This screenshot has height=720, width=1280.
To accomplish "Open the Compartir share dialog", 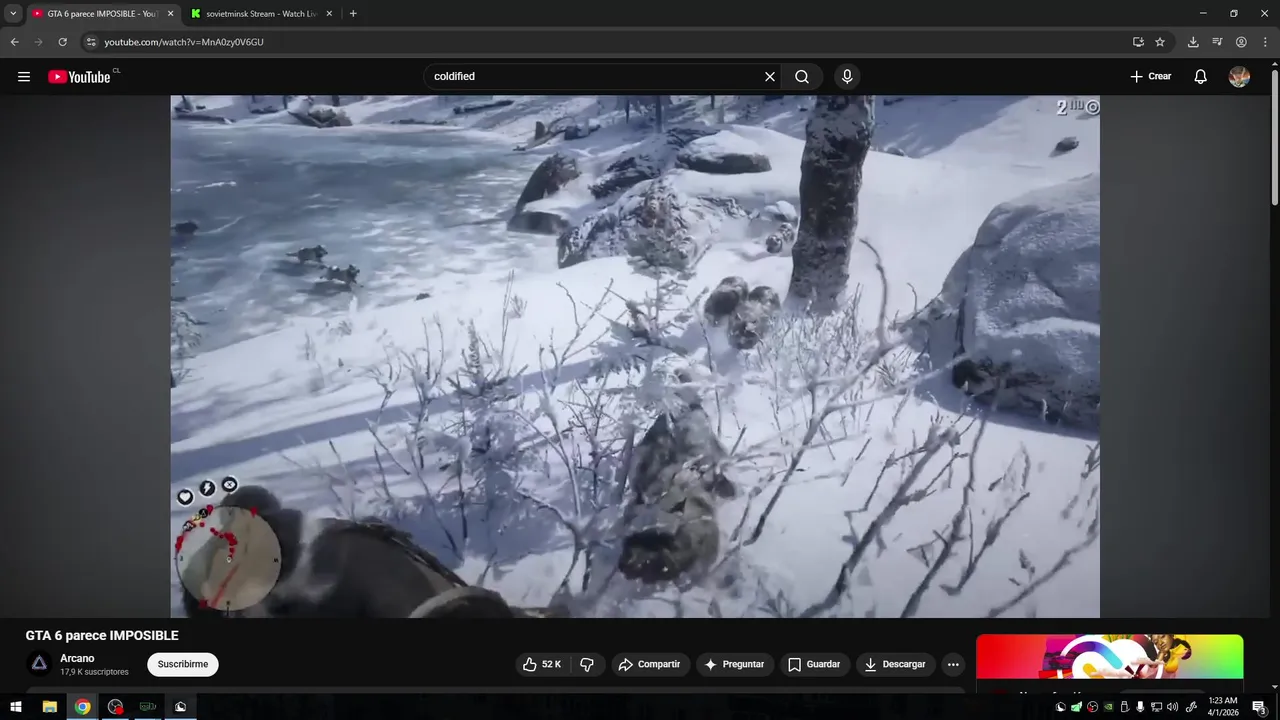I will coord(649,664).
